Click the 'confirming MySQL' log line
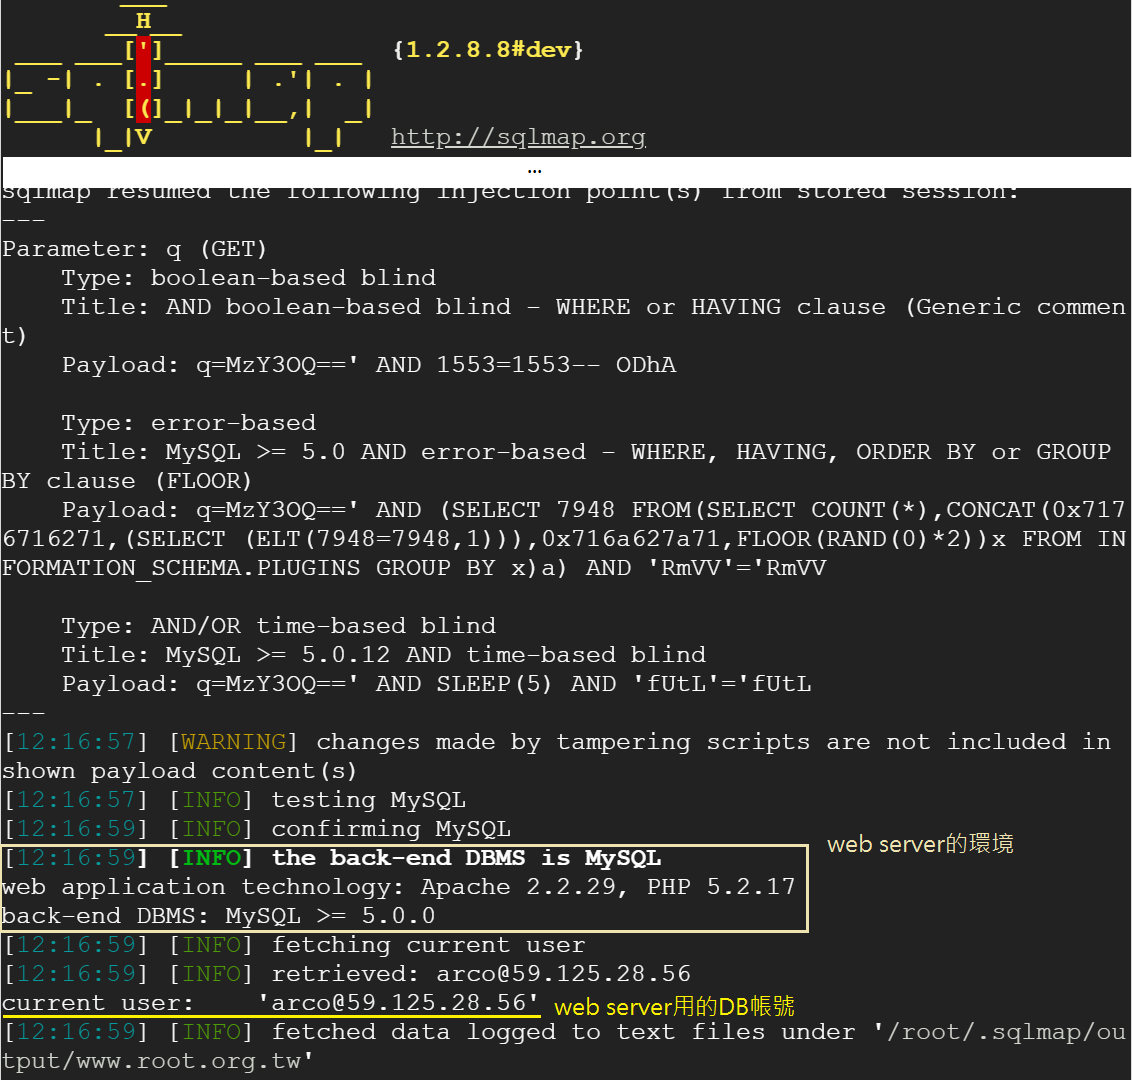Image resolution: width=1132 pixels, height=1080 pixels. tap(257, 829)
